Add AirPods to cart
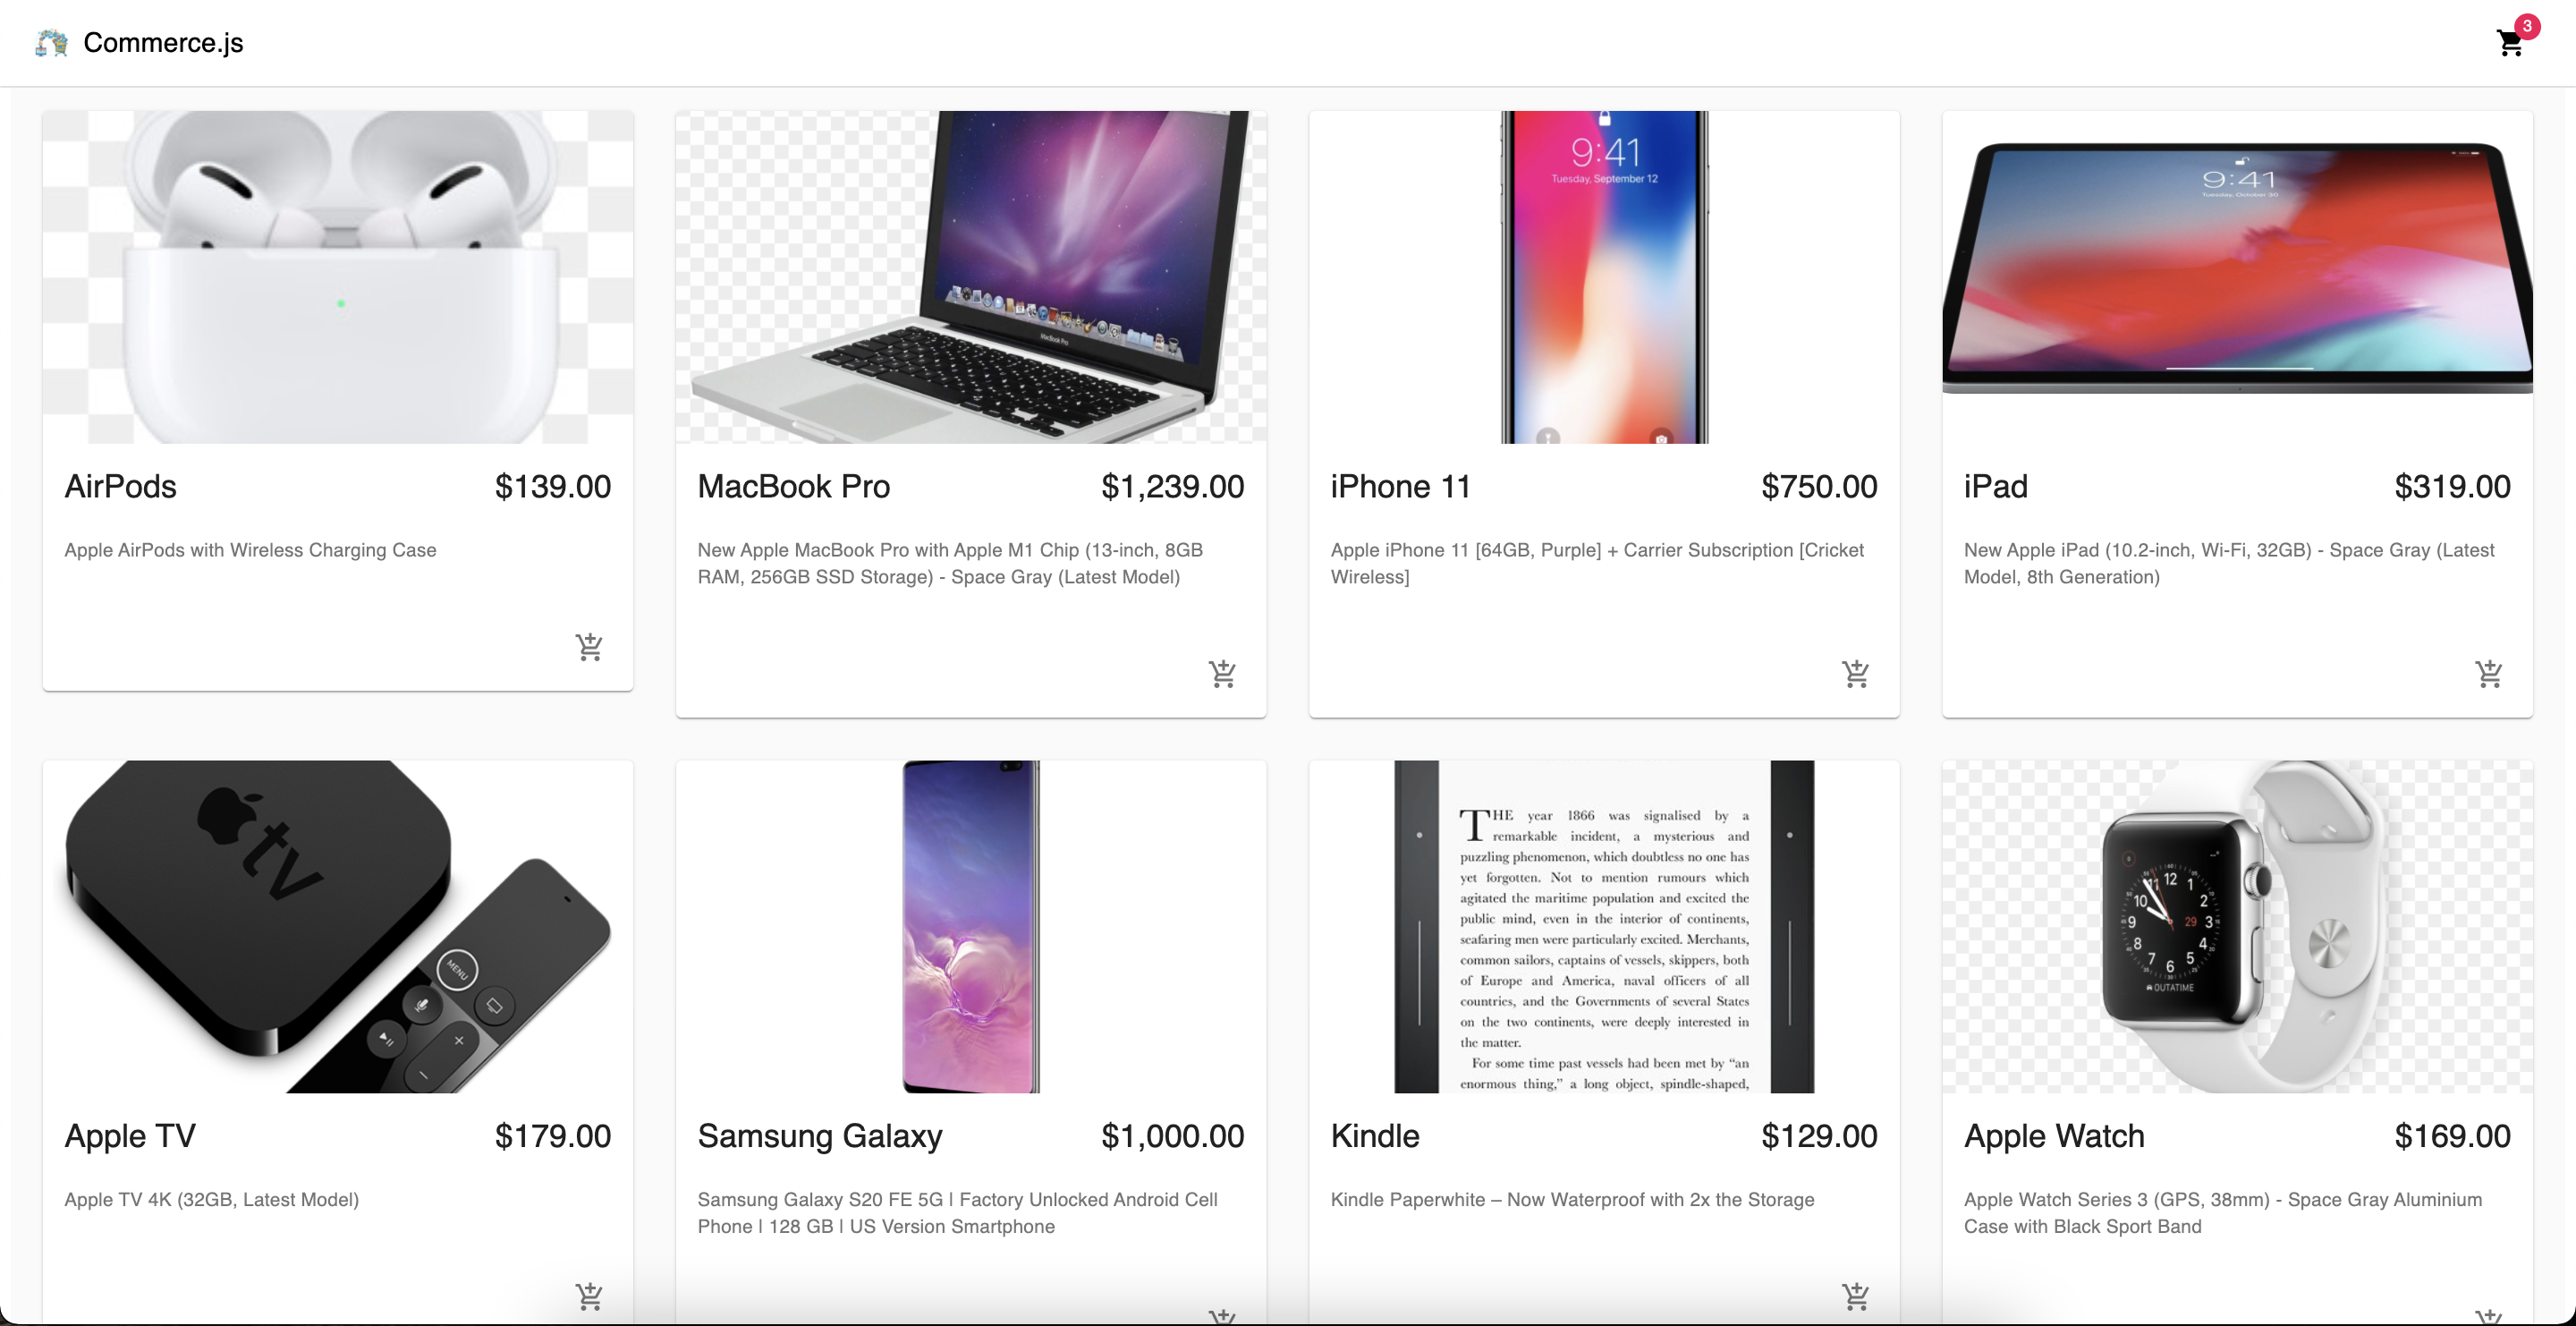This screenshot has width=2576, height=1326. click(x=589, y=647)
